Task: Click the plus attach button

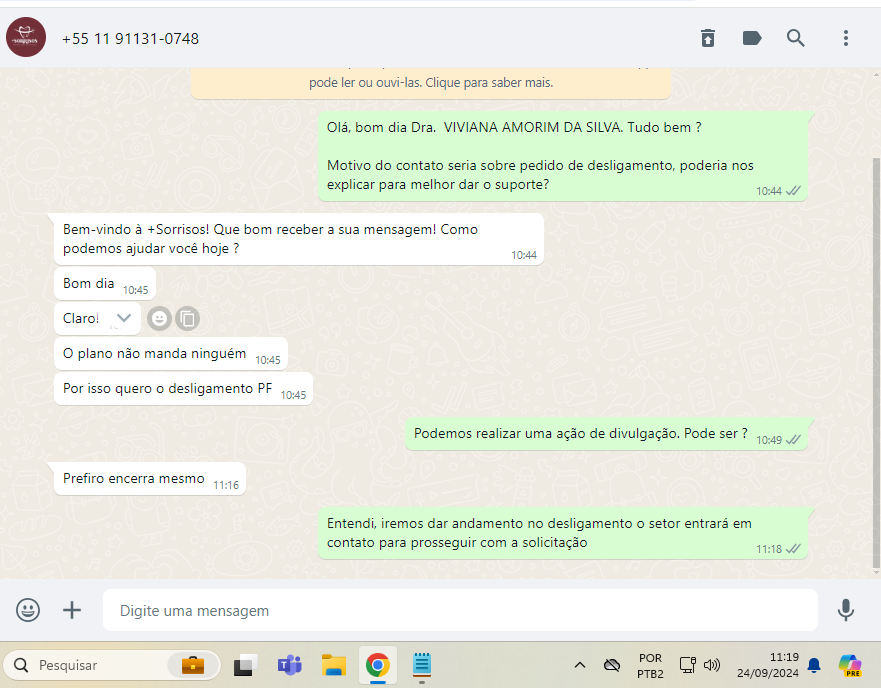Action: pyautogui.click(x=72, y=610)
